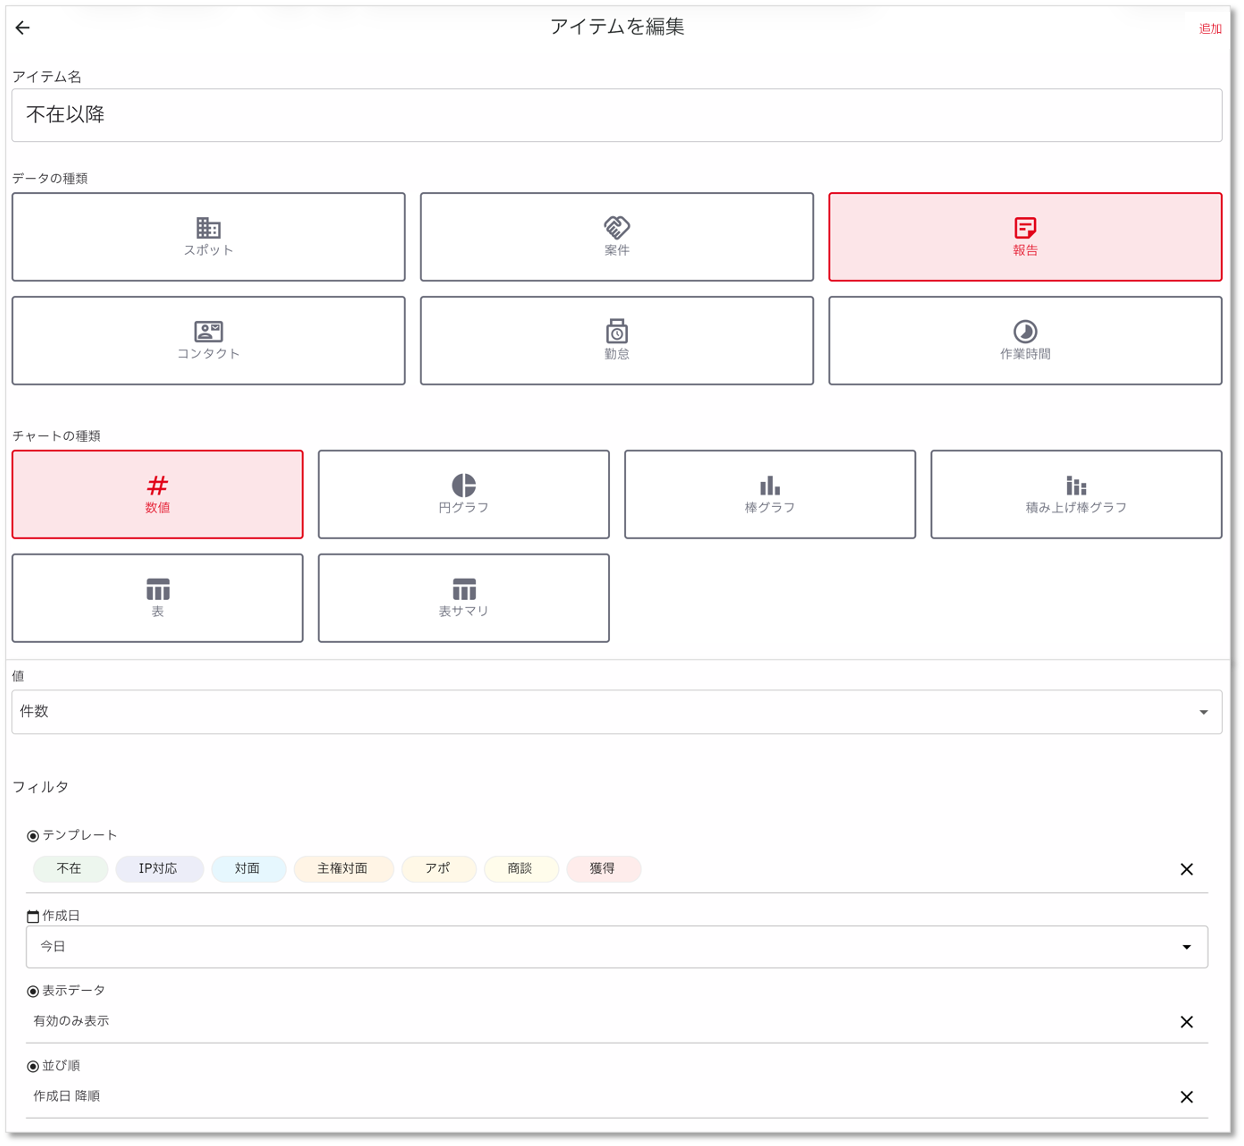Select the 棒グラフ bar chart icon

(x=769, y=486)
